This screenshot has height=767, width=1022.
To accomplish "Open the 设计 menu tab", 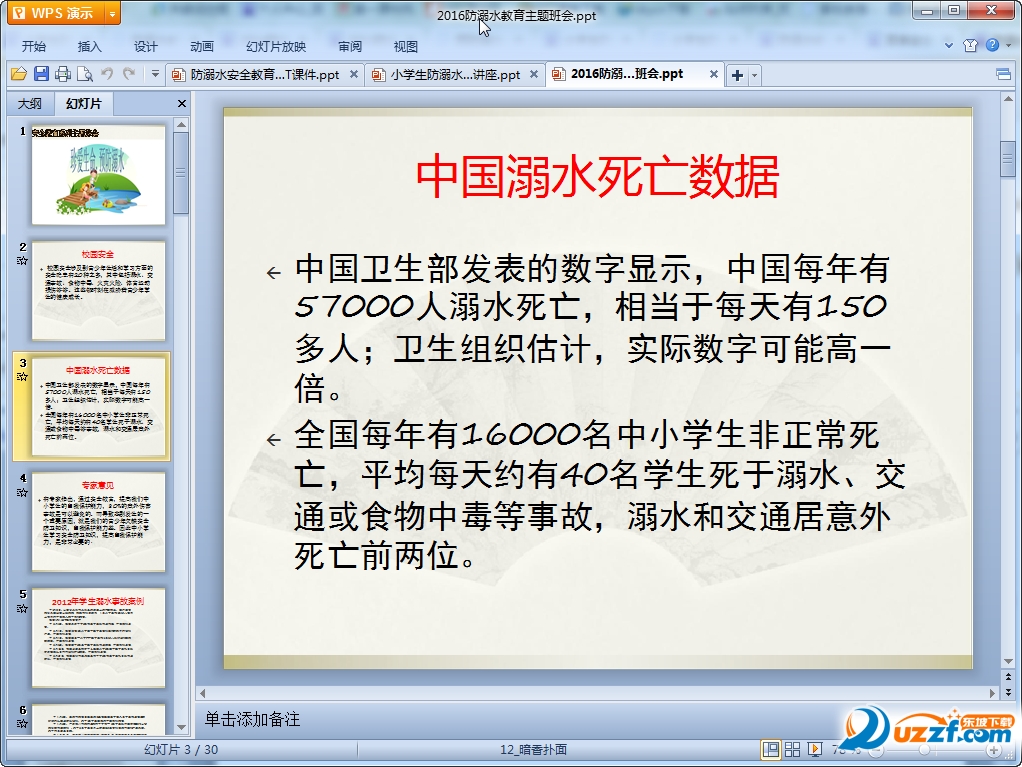I will pos(146,46).
